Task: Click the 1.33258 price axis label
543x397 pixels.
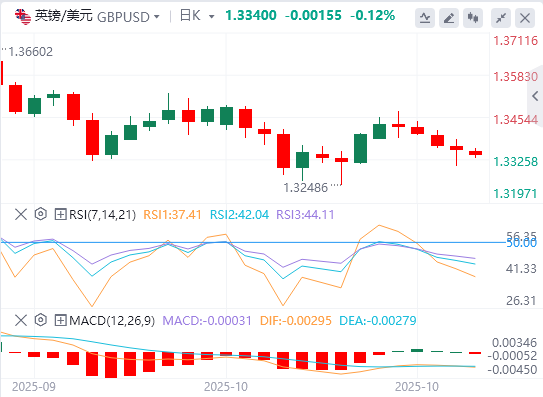Action: click(x=516, y=162)
